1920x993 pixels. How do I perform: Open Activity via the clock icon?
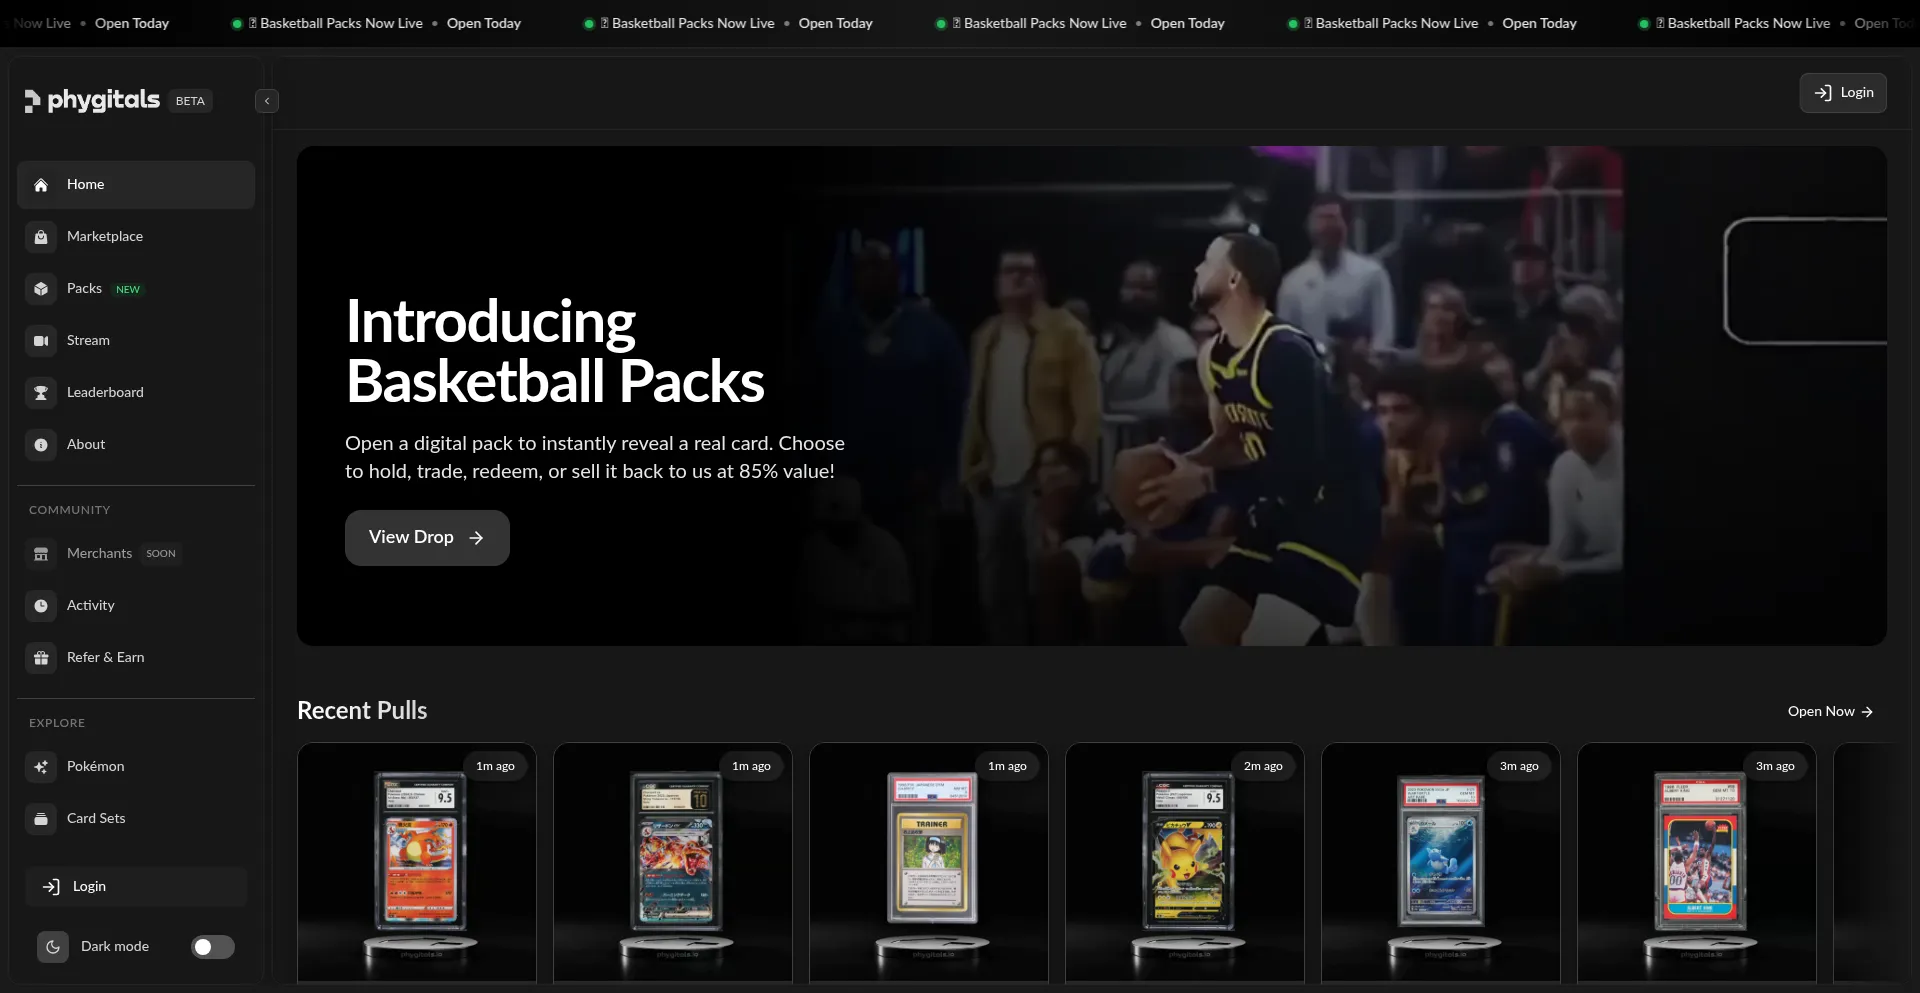click(41, 606)
